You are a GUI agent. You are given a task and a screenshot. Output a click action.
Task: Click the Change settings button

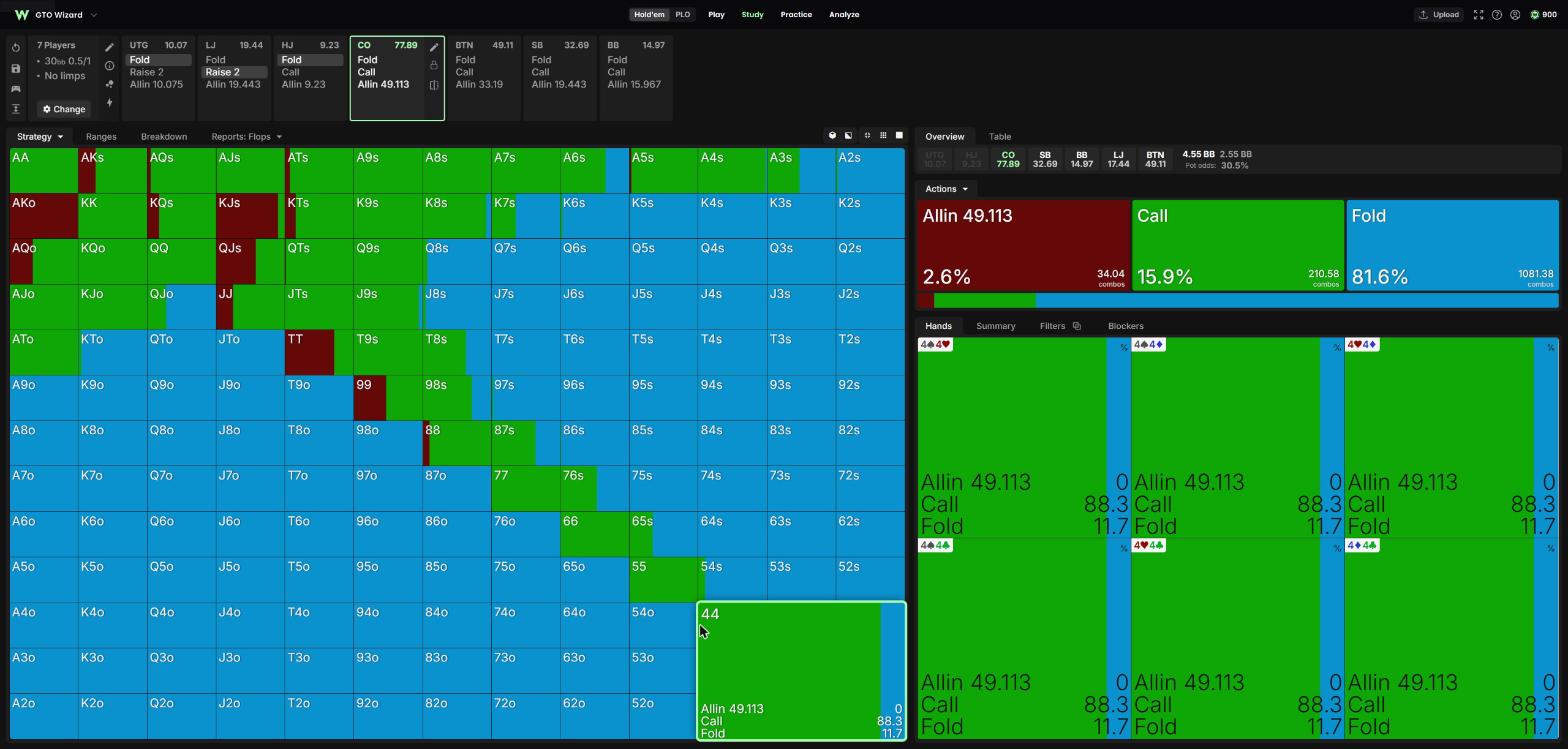[63, 109]
